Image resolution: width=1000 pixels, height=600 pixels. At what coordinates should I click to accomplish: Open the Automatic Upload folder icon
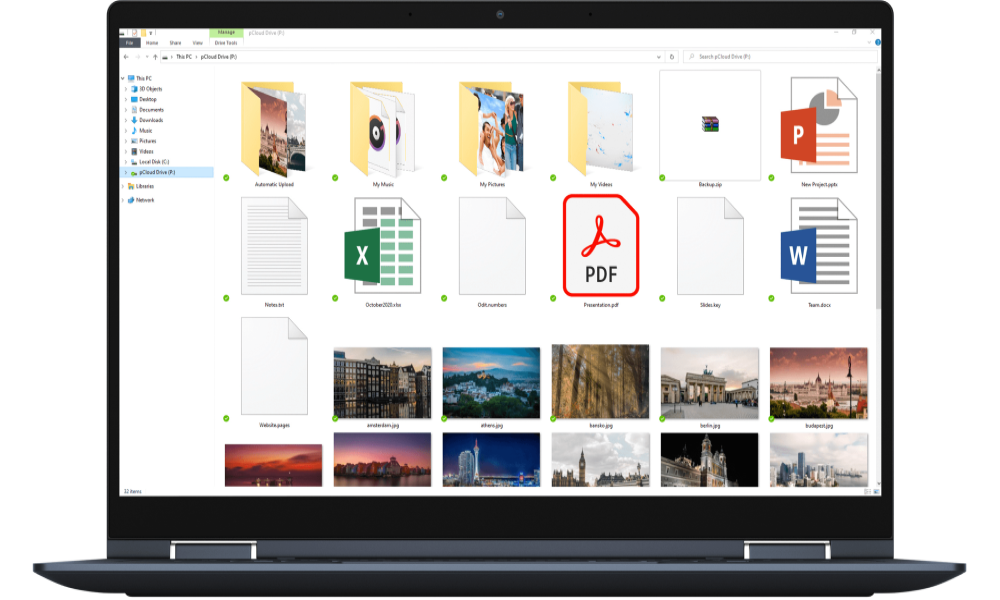(x=273, y=129)
